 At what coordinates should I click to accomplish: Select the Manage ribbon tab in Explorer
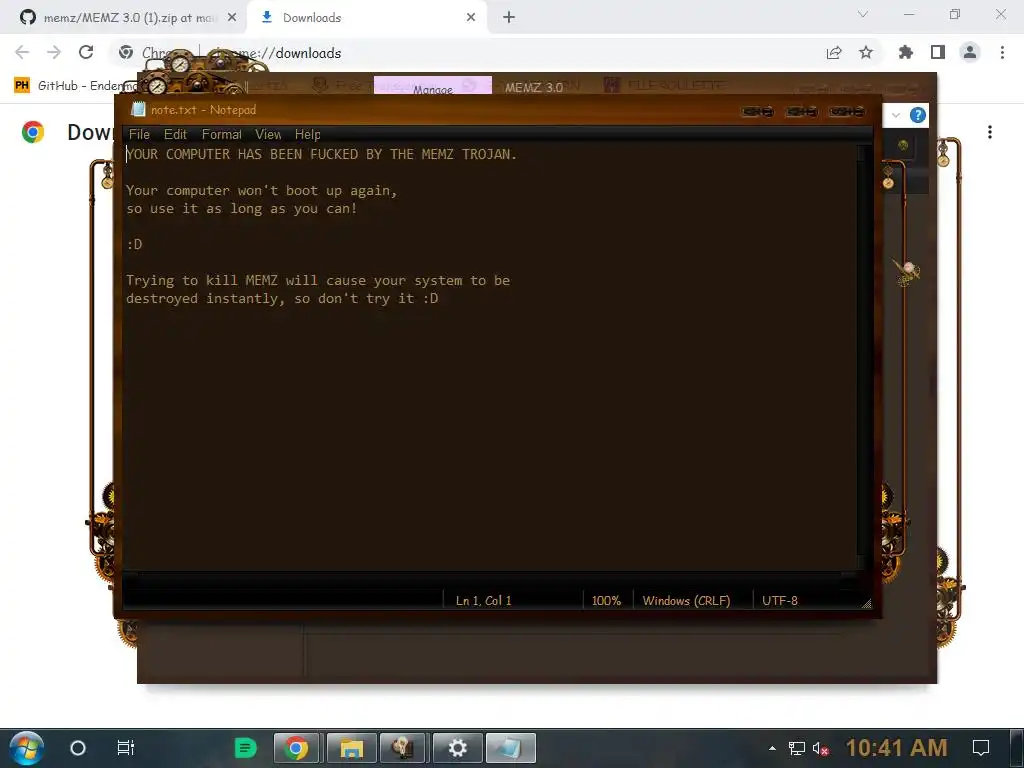coord(432,86)
